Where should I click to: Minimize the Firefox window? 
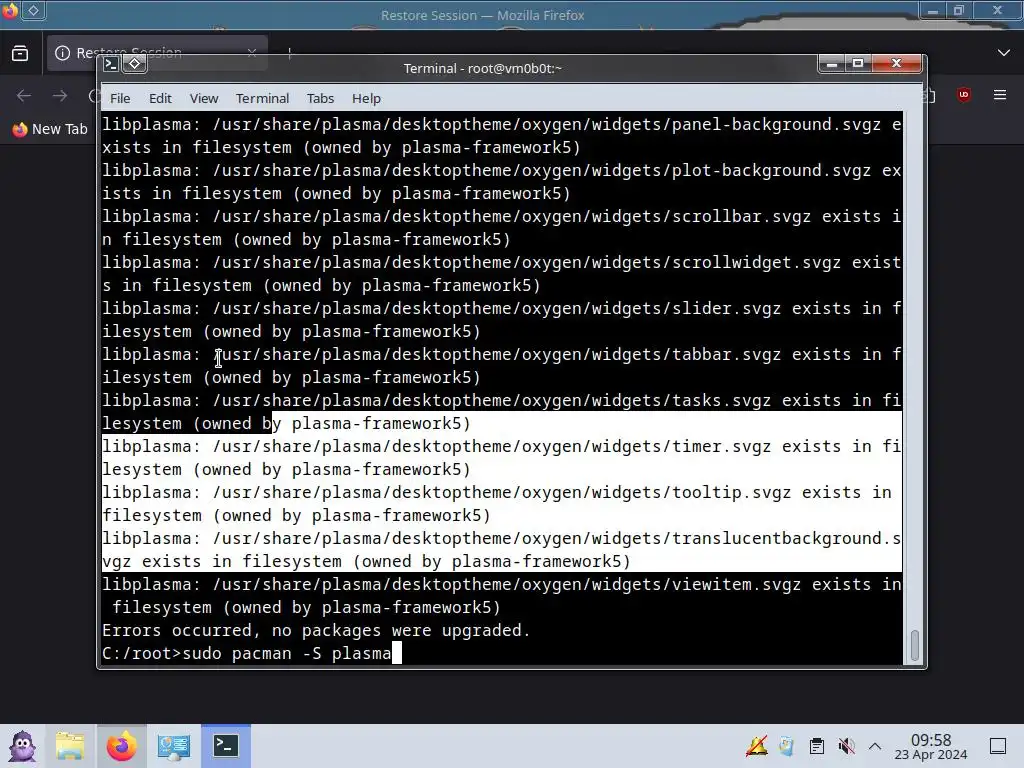(933, 10)
